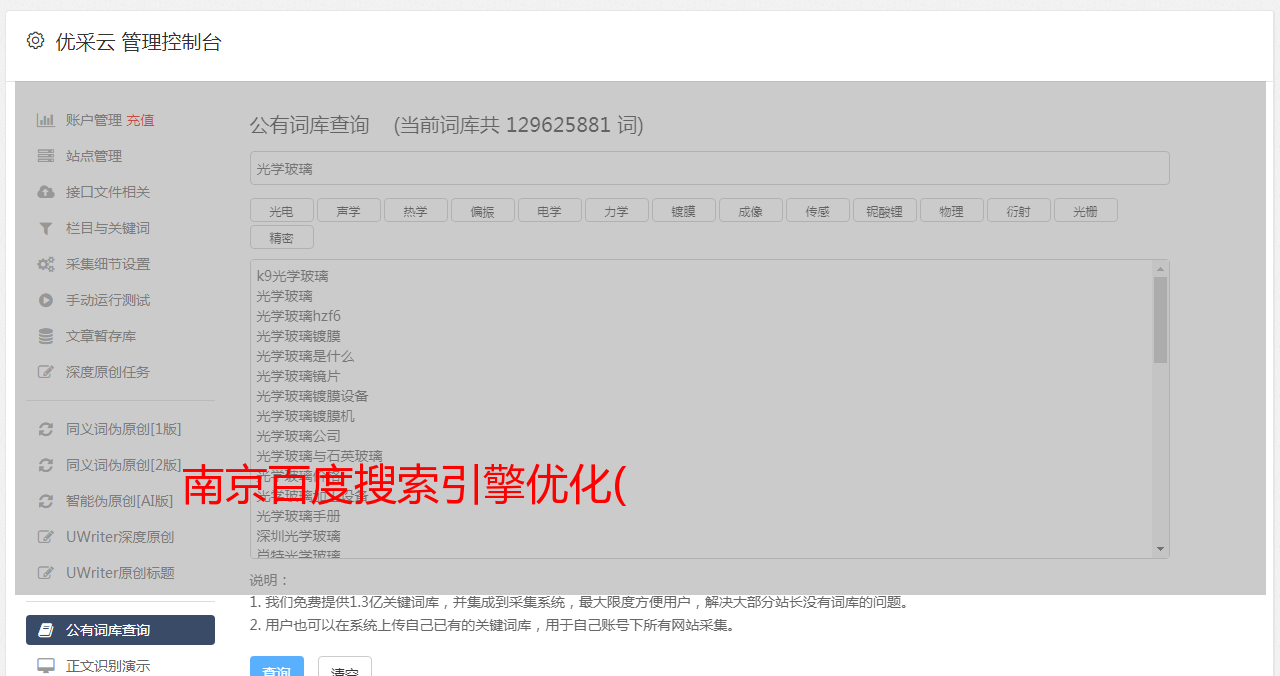The height and width of the screenshot is (676, 1280).
Task: Click the cloud upload icon for 接口文件相关
Action: 46,192
